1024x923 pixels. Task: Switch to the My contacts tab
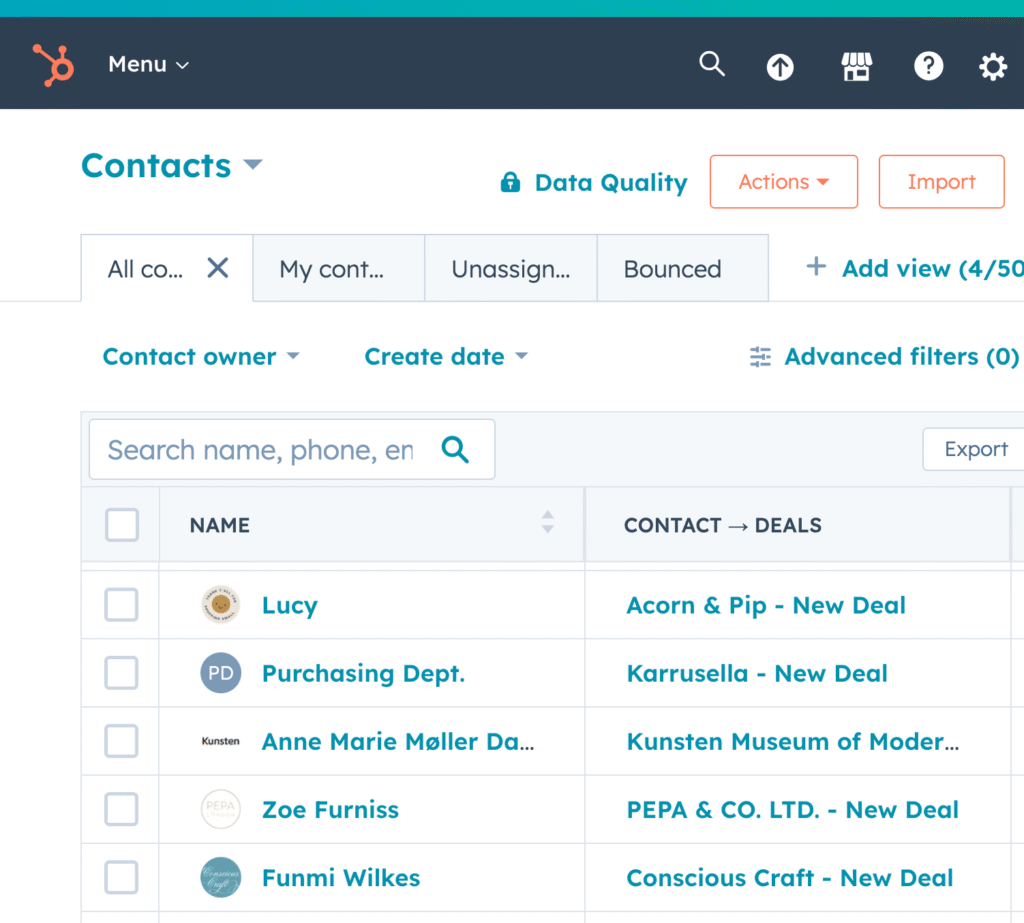click(338, 268)
